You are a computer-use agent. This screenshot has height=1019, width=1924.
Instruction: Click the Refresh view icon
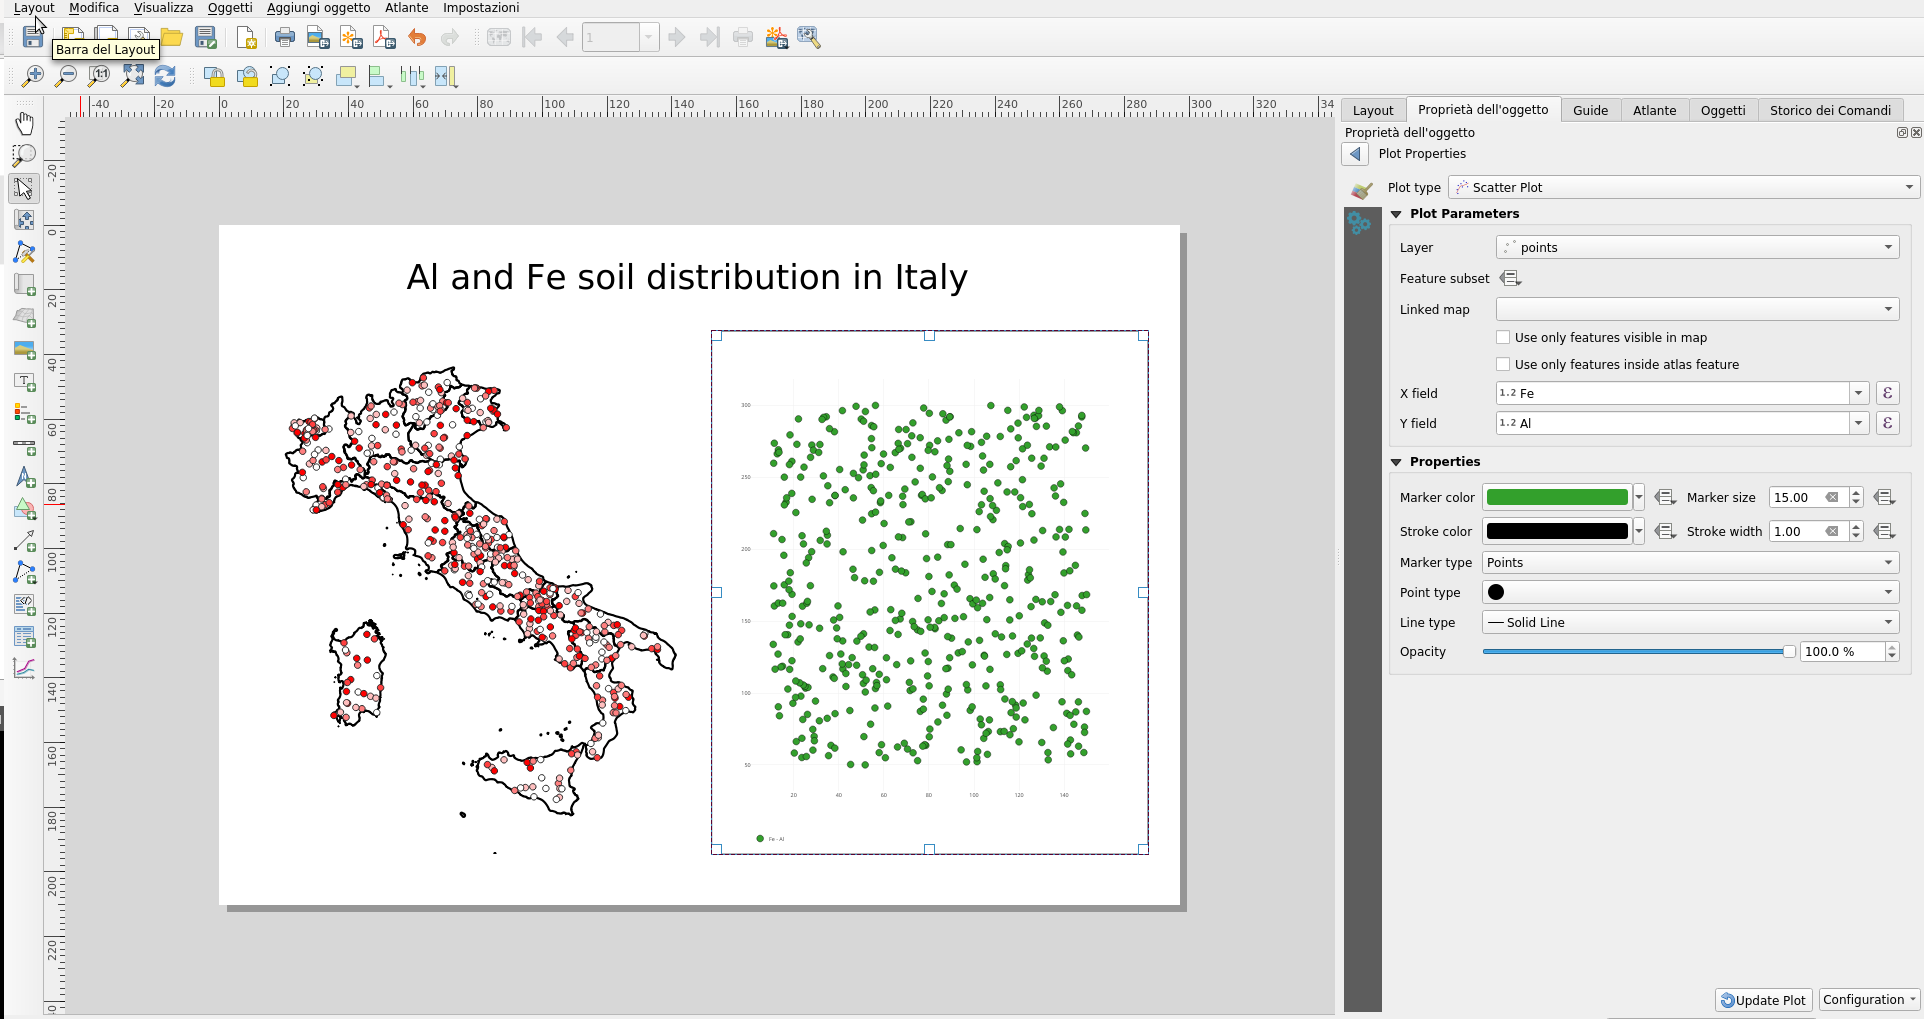[x=165, y=75]
